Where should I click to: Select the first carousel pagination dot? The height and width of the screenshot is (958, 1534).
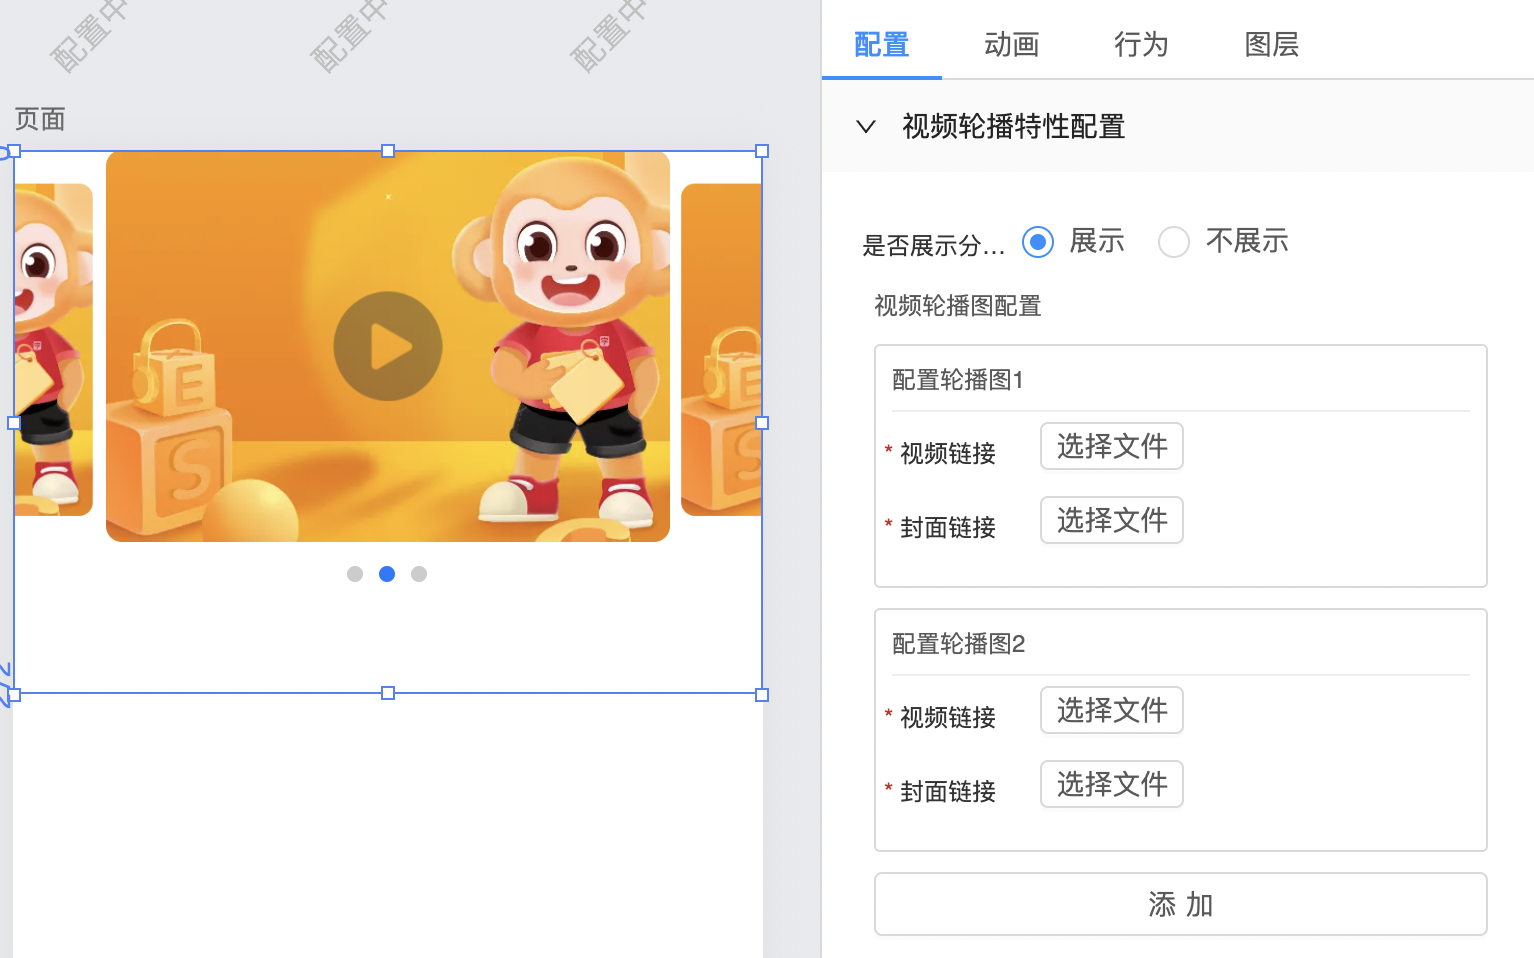[355, 574]
